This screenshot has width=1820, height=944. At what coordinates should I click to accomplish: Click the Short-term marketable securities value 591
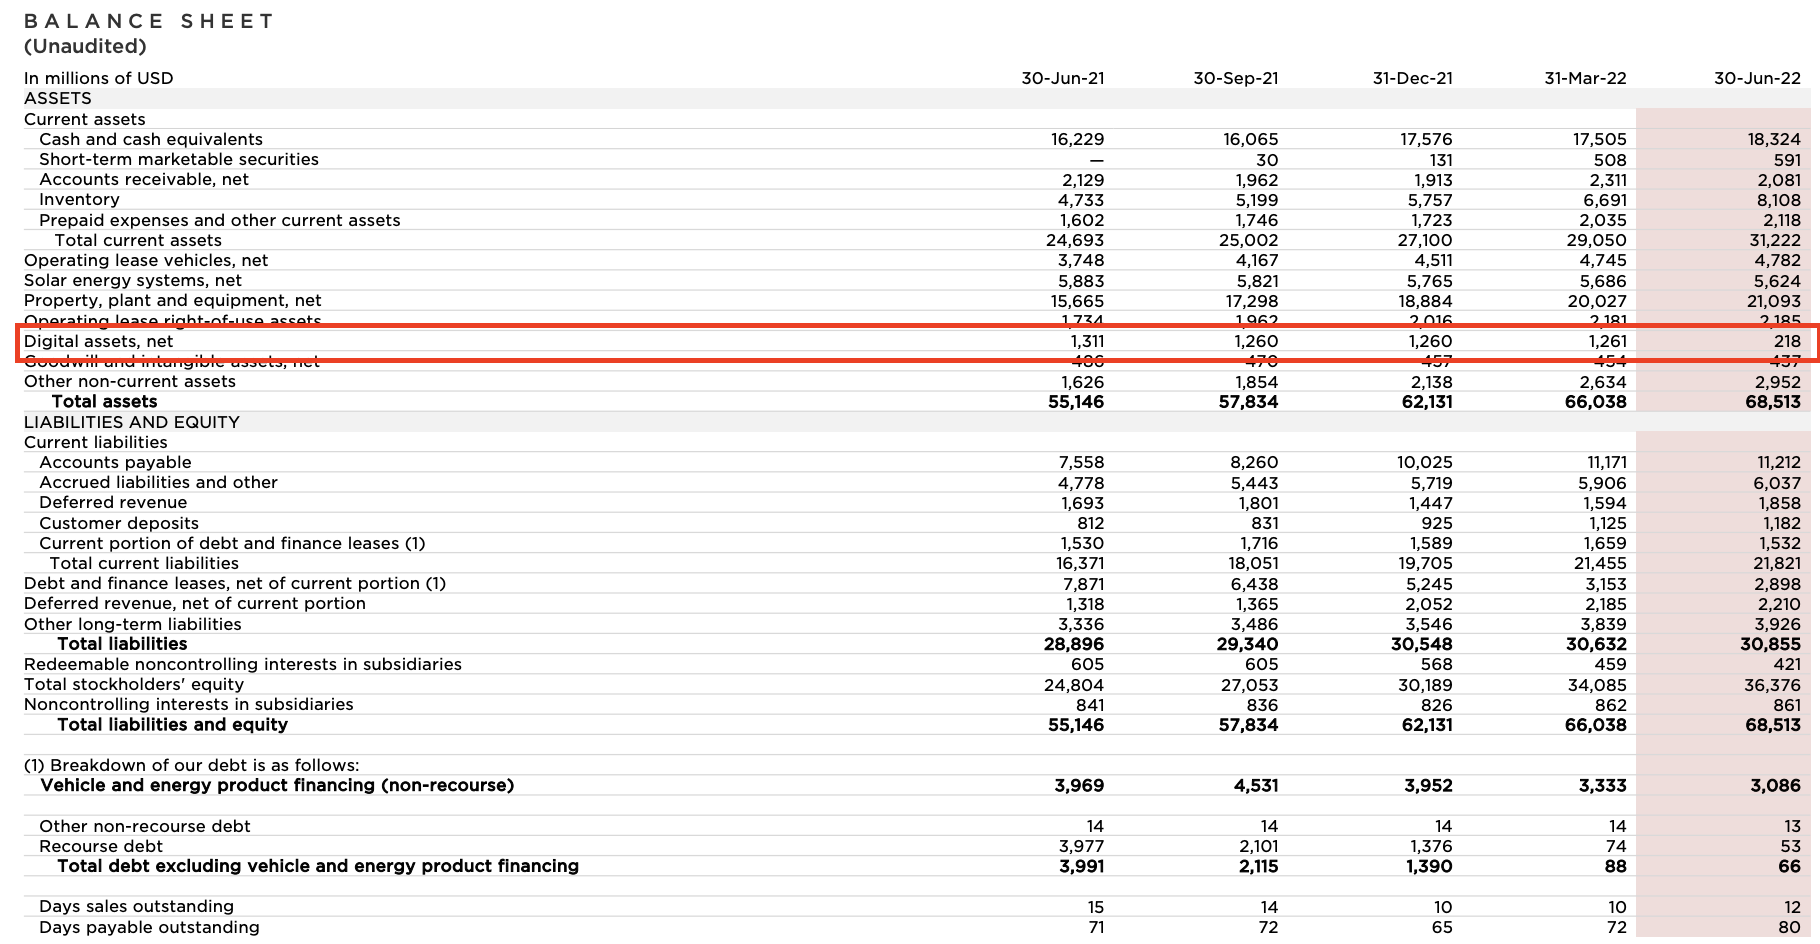click(x=1786, y=159)
